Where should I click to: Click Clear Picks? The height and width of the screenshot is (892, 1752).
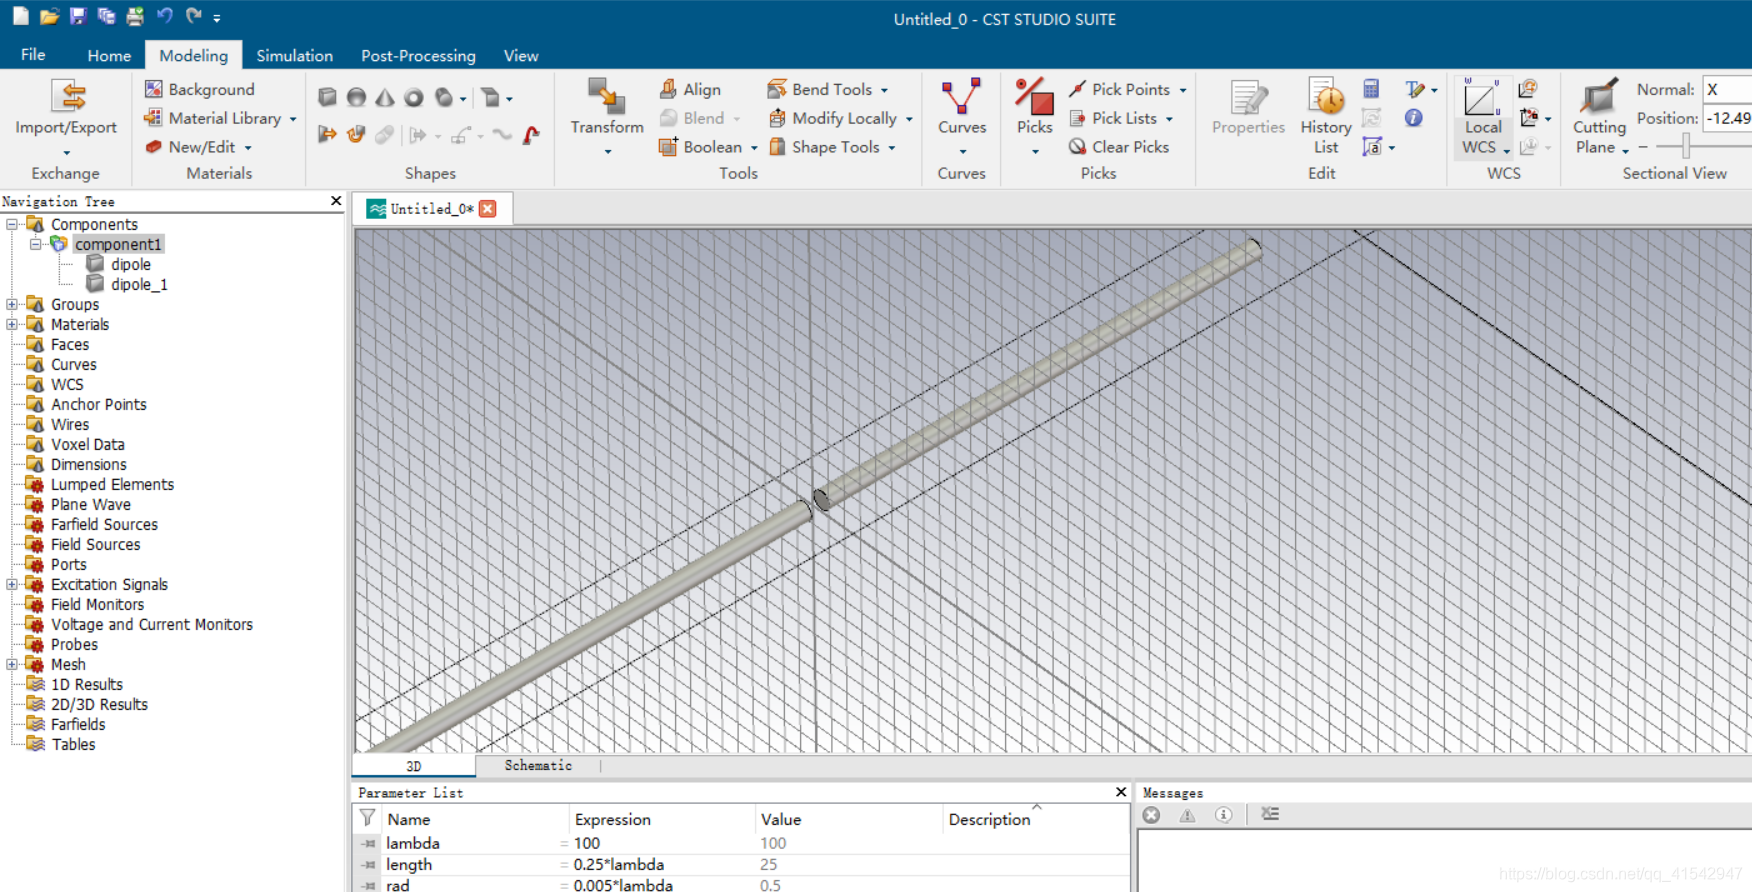1119,147
